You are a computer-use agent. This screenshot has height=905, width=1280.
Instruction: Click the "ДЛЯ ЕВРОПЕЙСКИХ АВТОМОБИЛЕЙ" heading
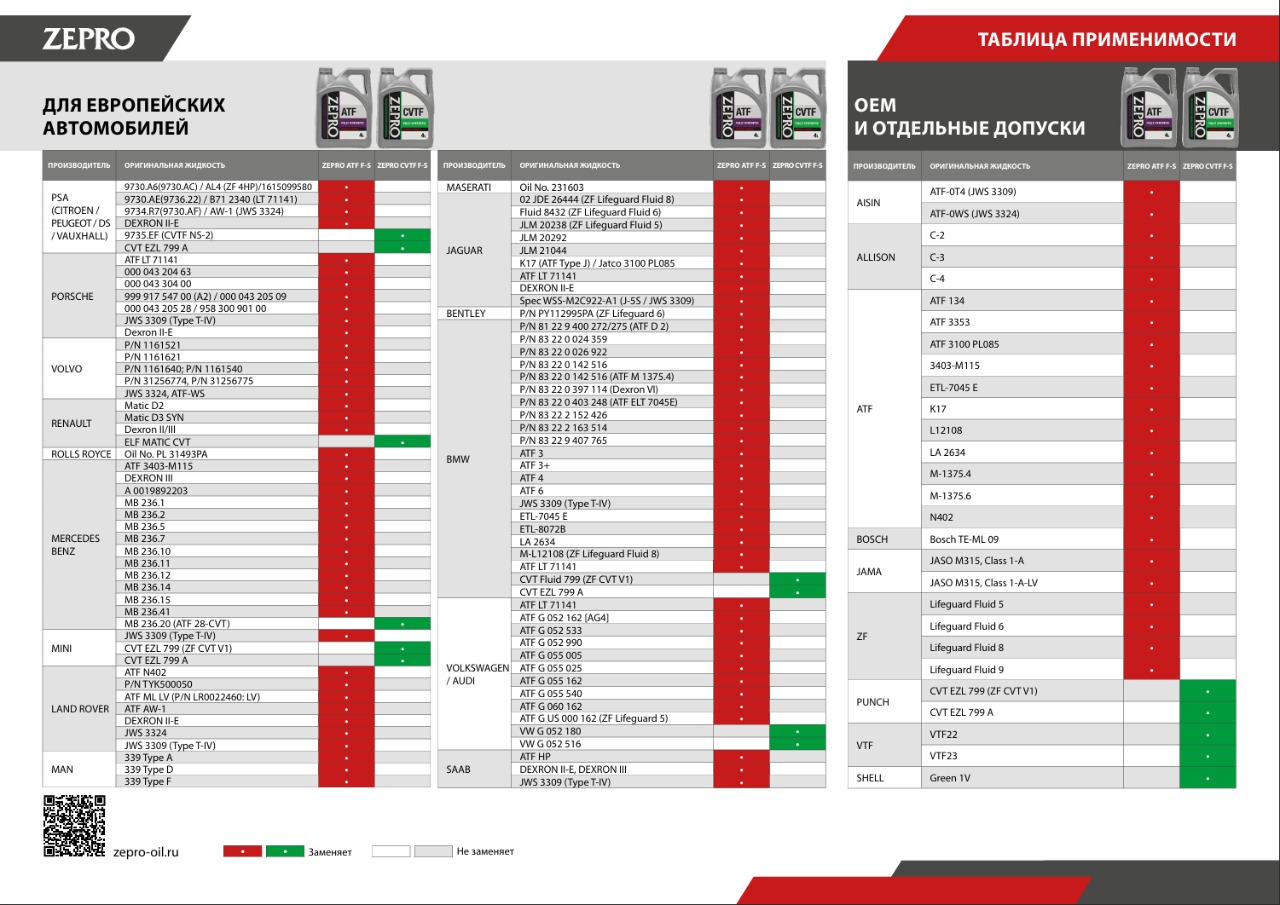(x=134, y=116)
